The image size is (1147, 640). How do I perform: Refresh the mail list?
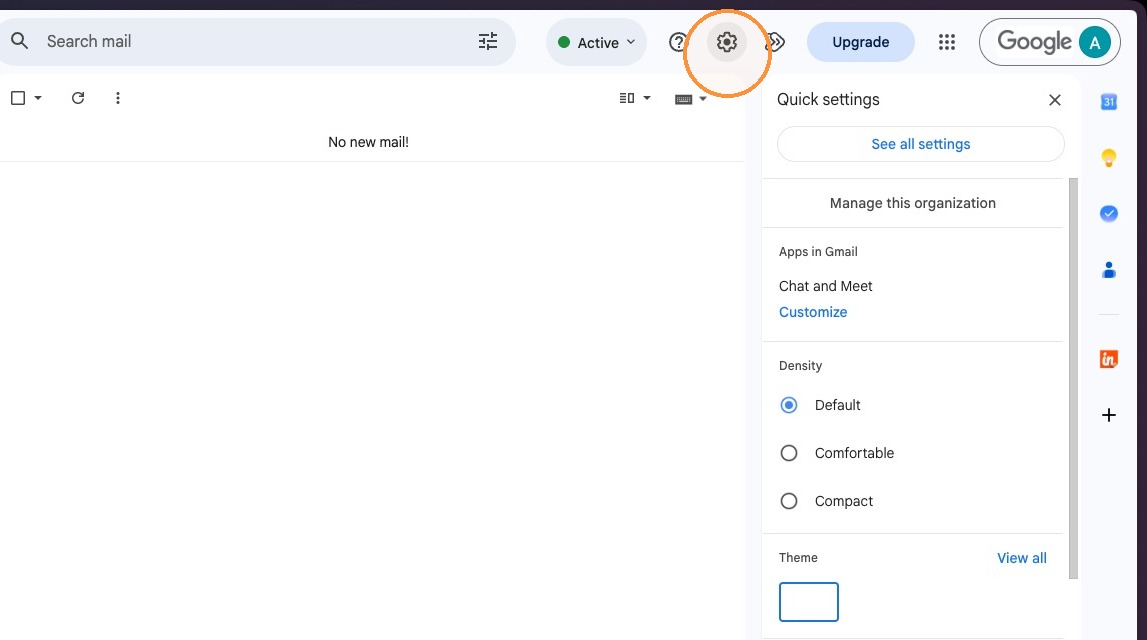click(78, 97)
